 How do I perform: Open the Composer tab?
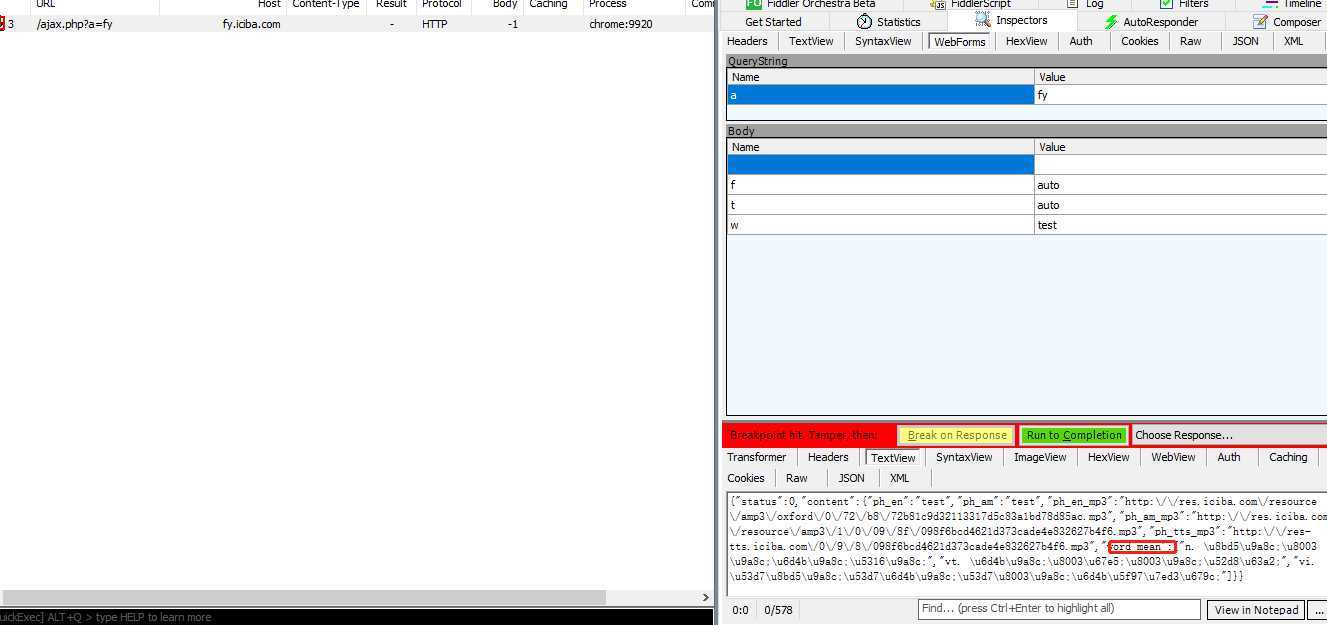click(x=1287, y=22)
